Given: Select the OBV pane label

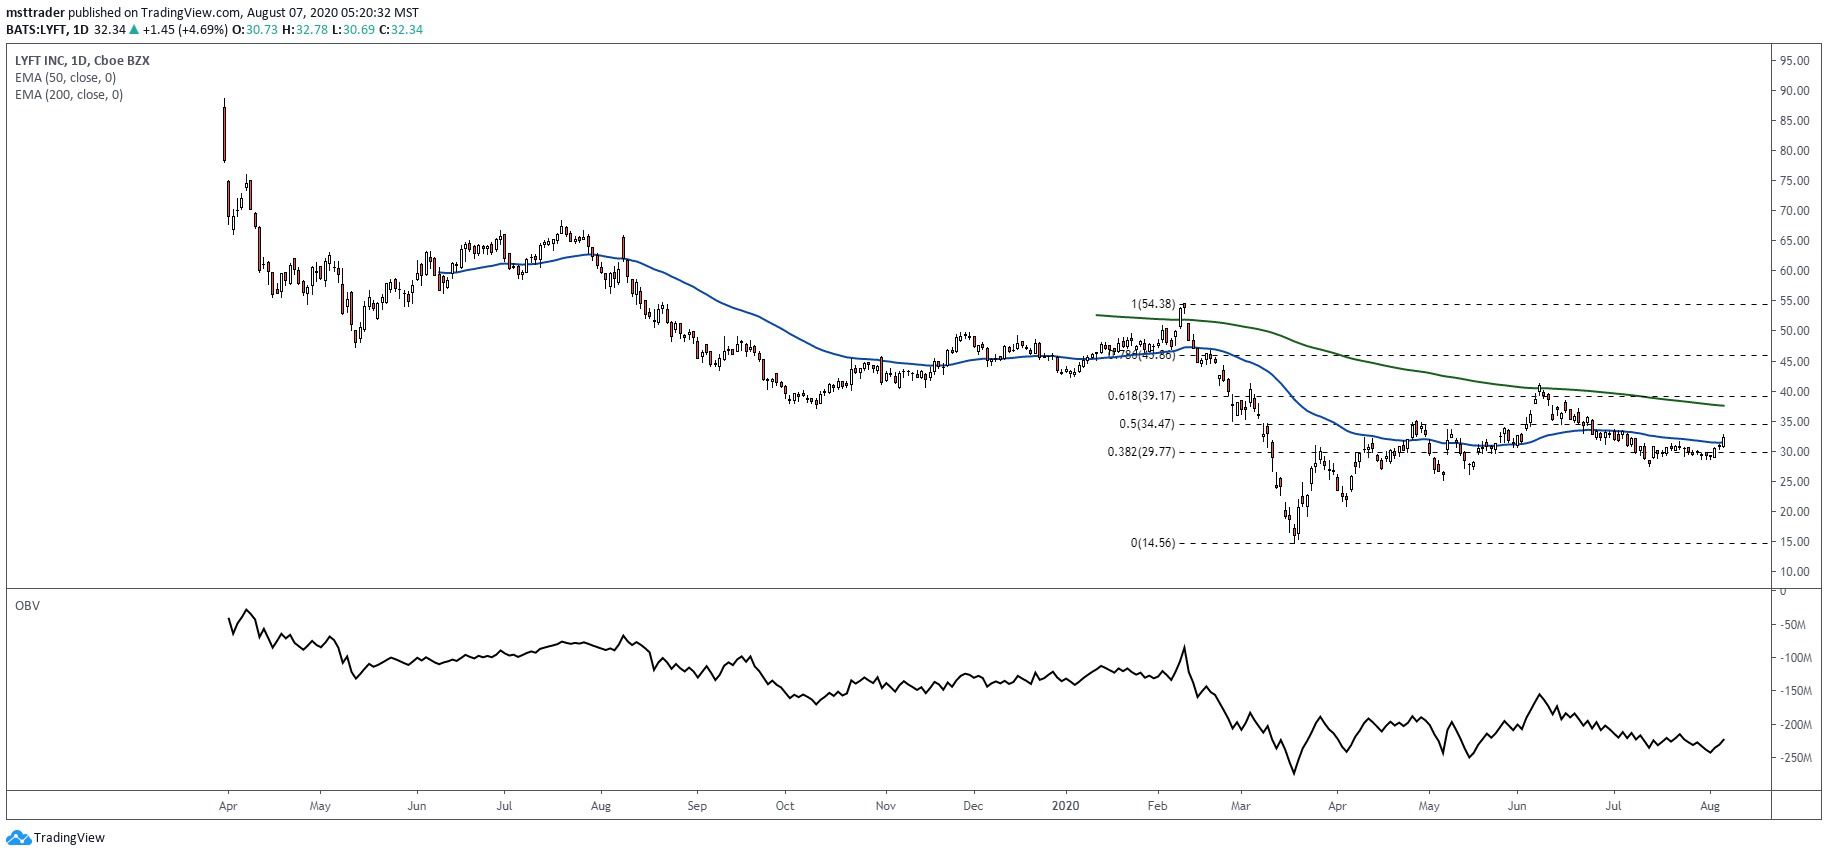Looking at the screenshot, I should [27, 606].
